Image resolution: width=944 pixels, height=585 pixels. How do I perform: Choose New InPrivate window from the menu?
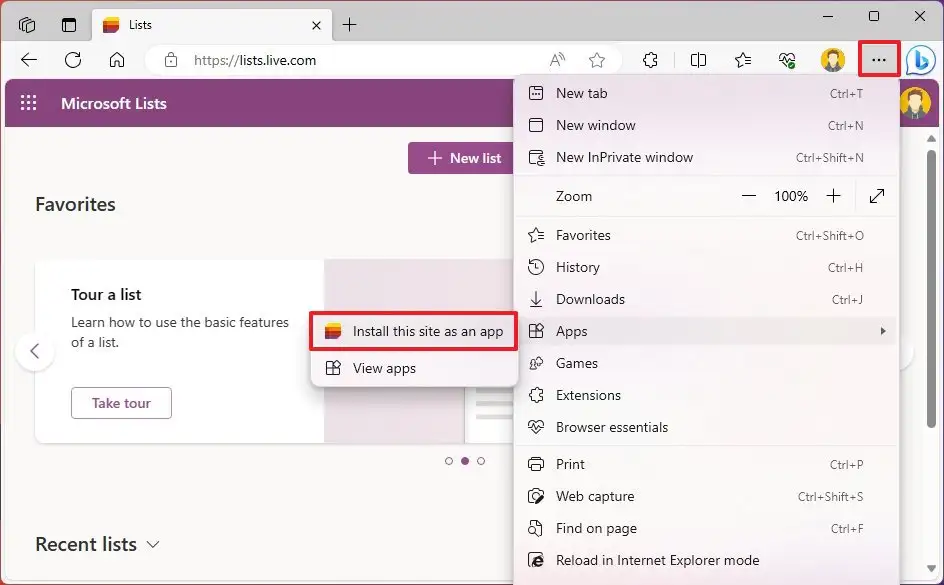click(626, 157)
